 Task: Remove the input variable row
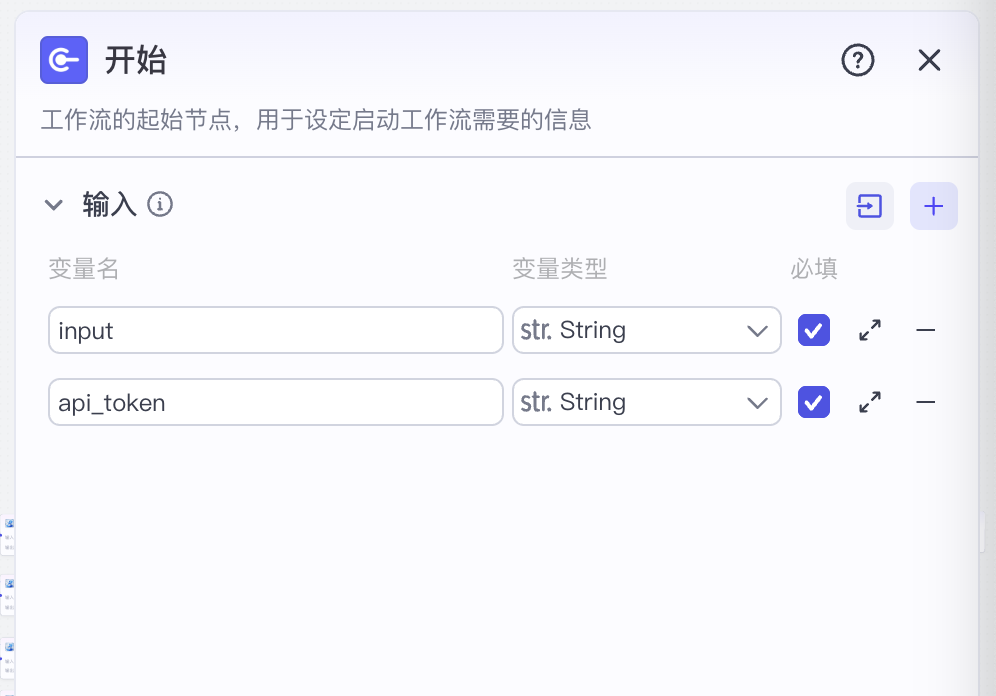[926, 330]
